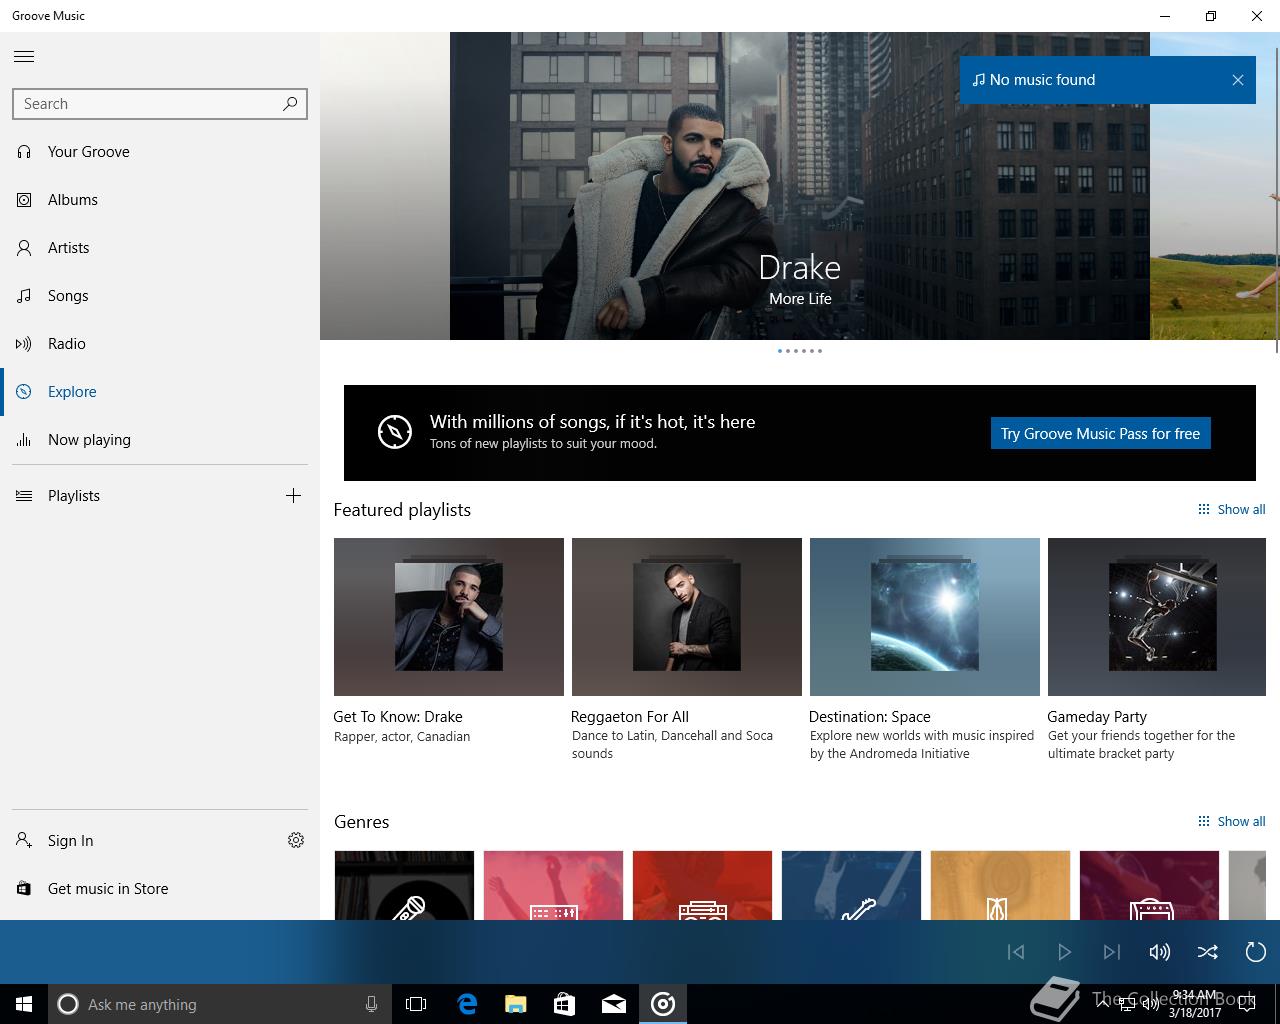Click Cortana Ask me anything box
Image resolution: width=1280 pixels, height=1024 pixels.
point(220,1004)
